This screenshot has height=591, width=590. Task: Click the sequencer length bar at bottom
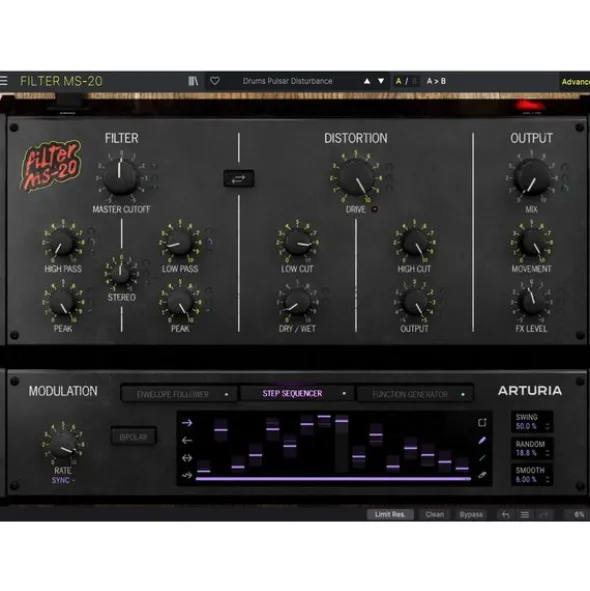[333, 479]
